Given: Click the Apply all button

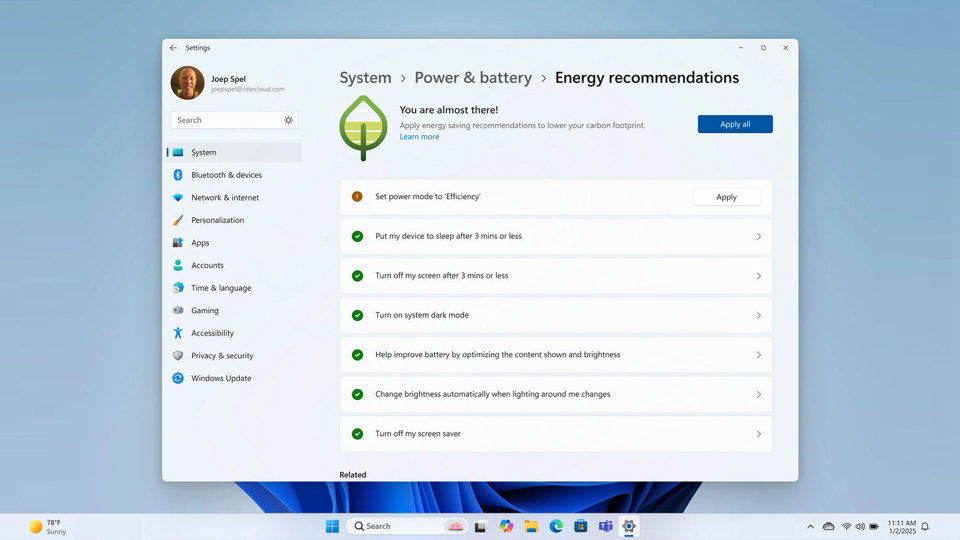Looking at the screenshot, I should 735,124.
